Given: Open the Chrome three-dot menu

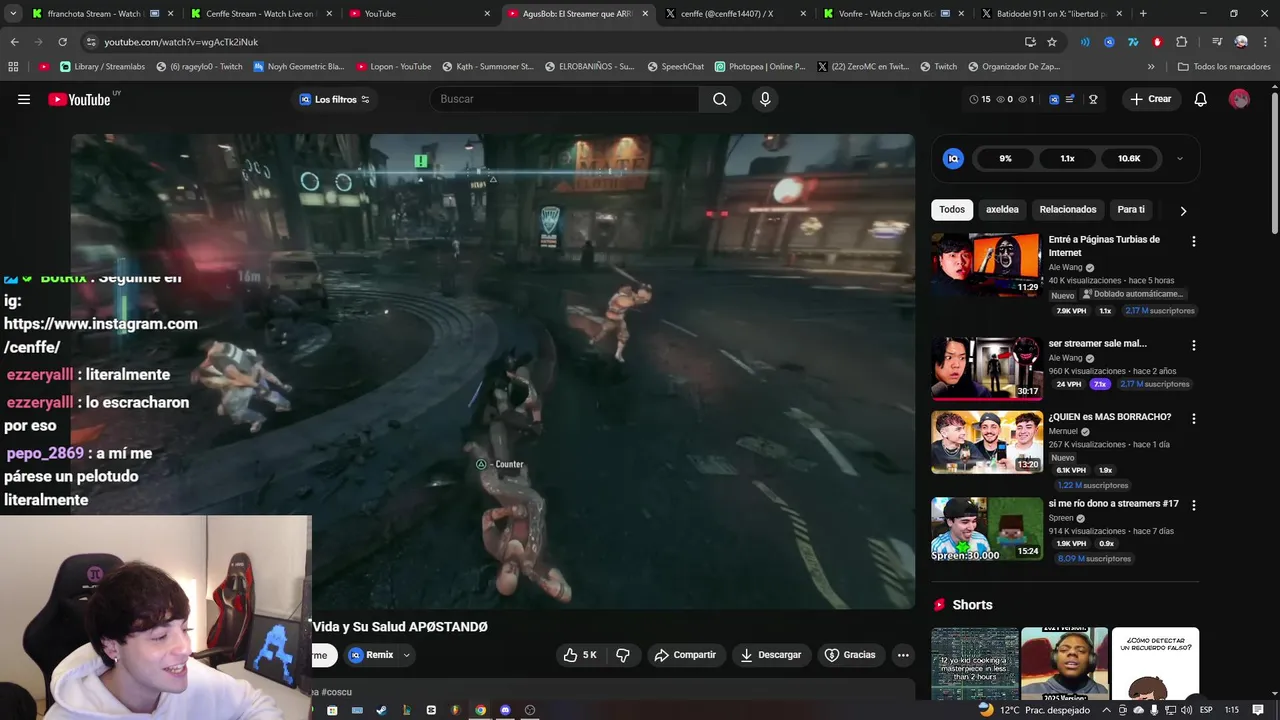Looking at the screenshot, I should [1264, 42].
